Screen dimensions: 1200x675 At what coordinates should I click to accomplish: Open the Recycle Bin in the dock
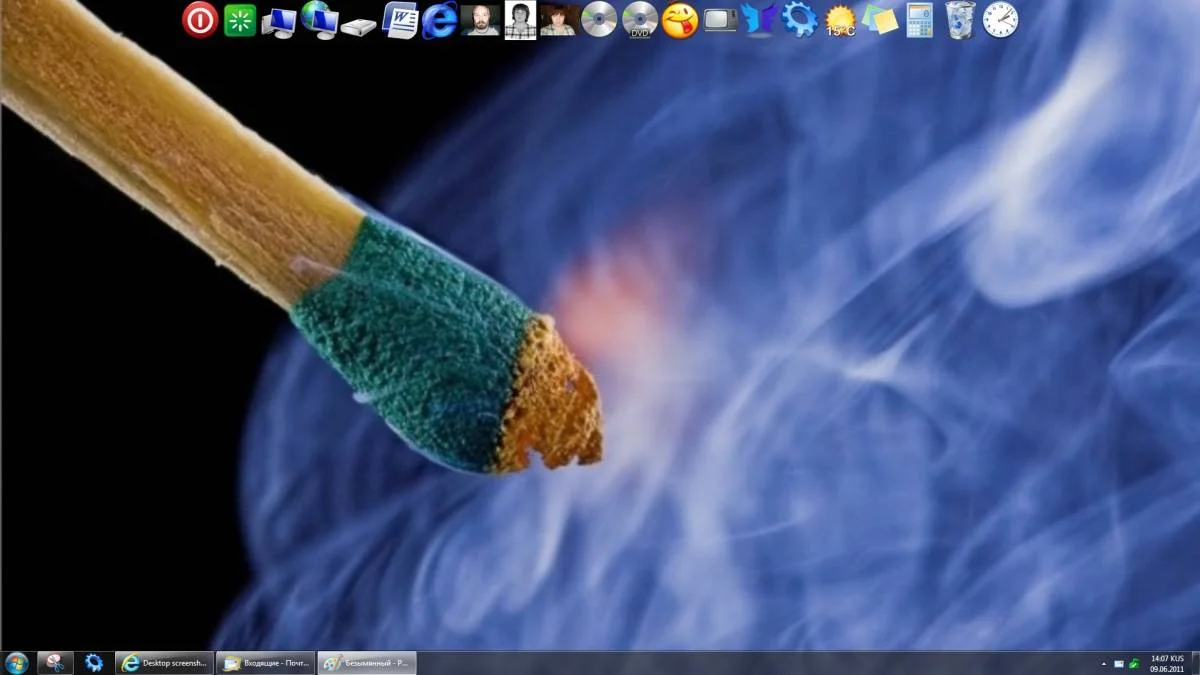[x=960, y=20]
